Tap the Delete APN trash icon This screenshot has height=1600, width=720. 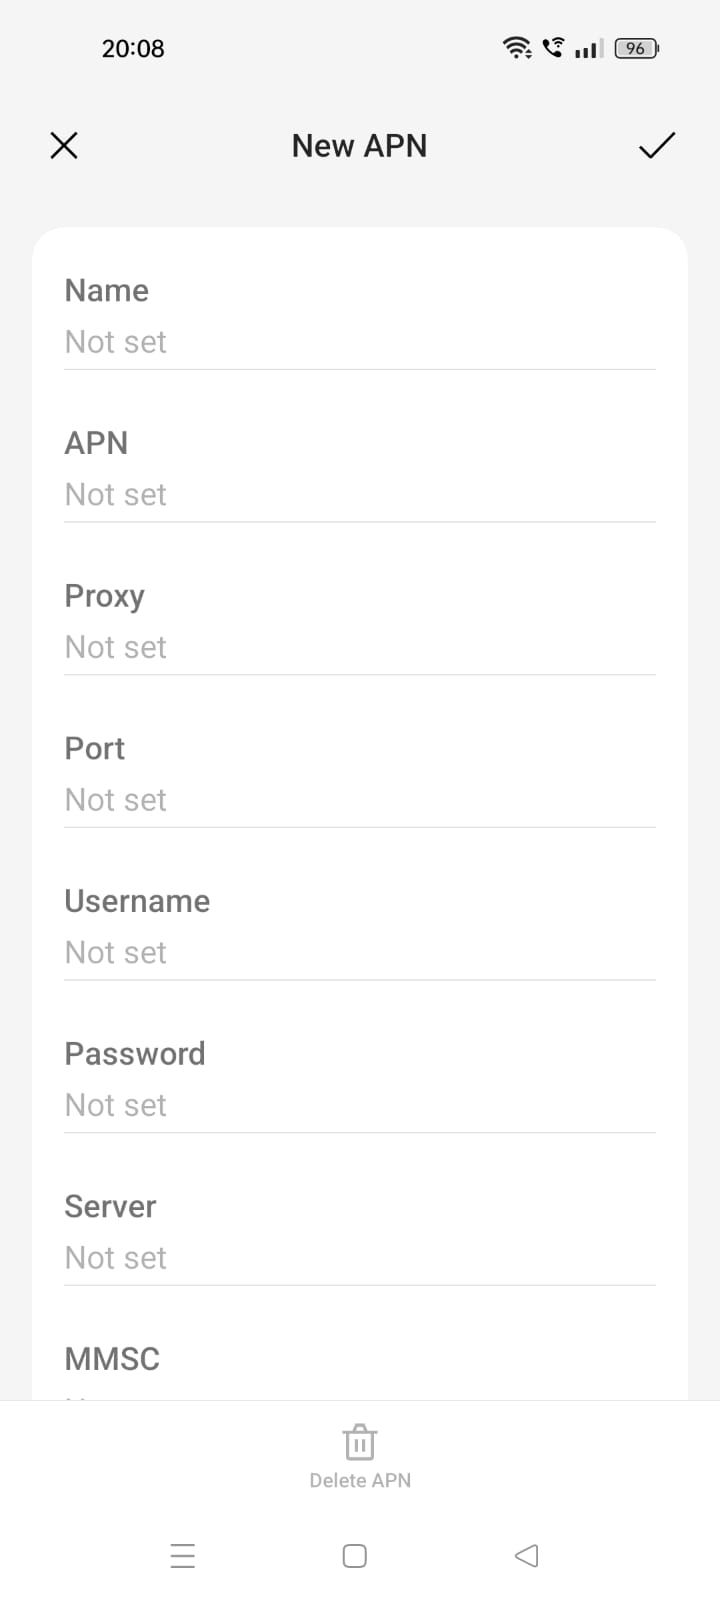tap(359, 1442)
